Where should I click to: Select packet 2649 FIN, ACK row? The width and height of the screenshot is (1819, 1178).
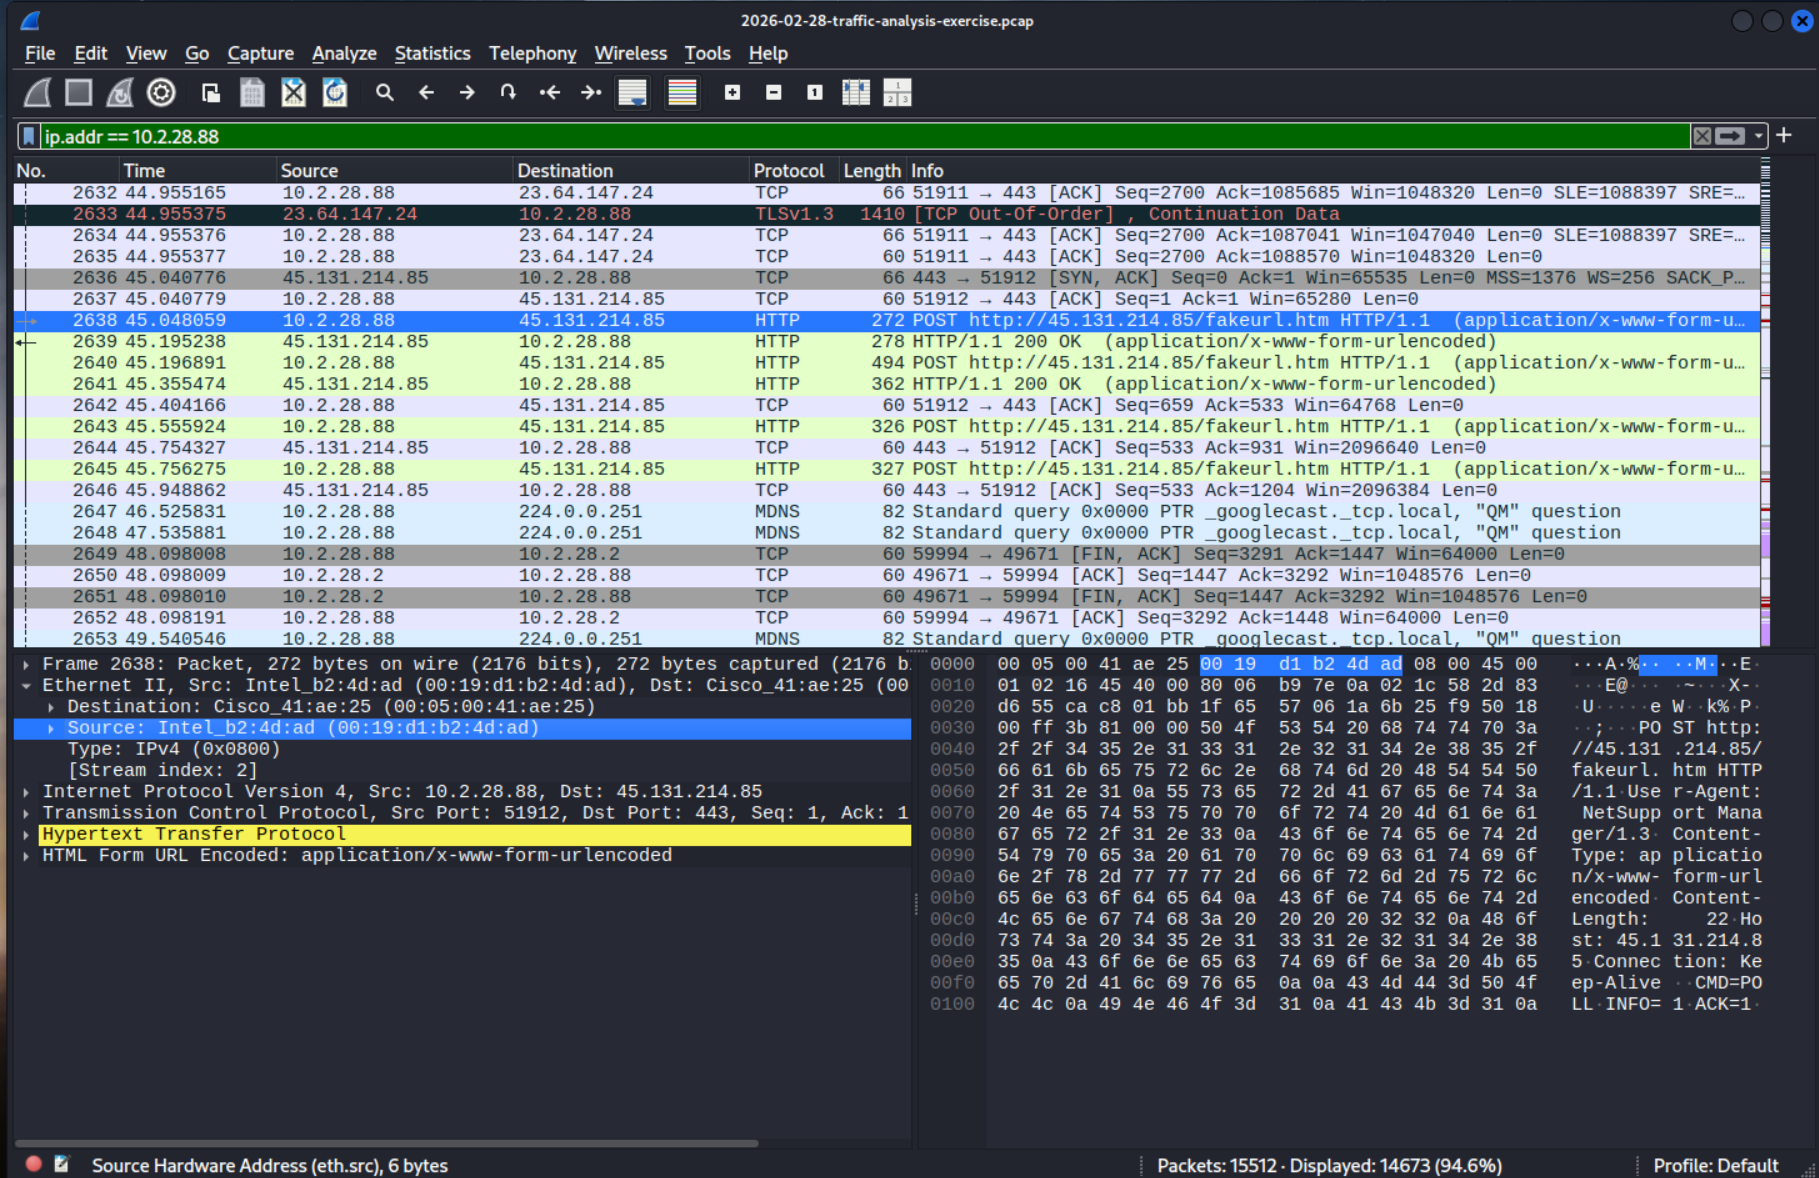[x=887, y=554]
